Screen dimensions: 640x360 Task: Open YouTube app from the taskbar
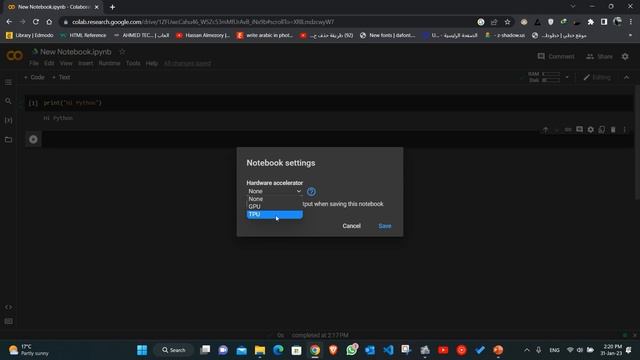pyautogui.click(x=443, y=350)
